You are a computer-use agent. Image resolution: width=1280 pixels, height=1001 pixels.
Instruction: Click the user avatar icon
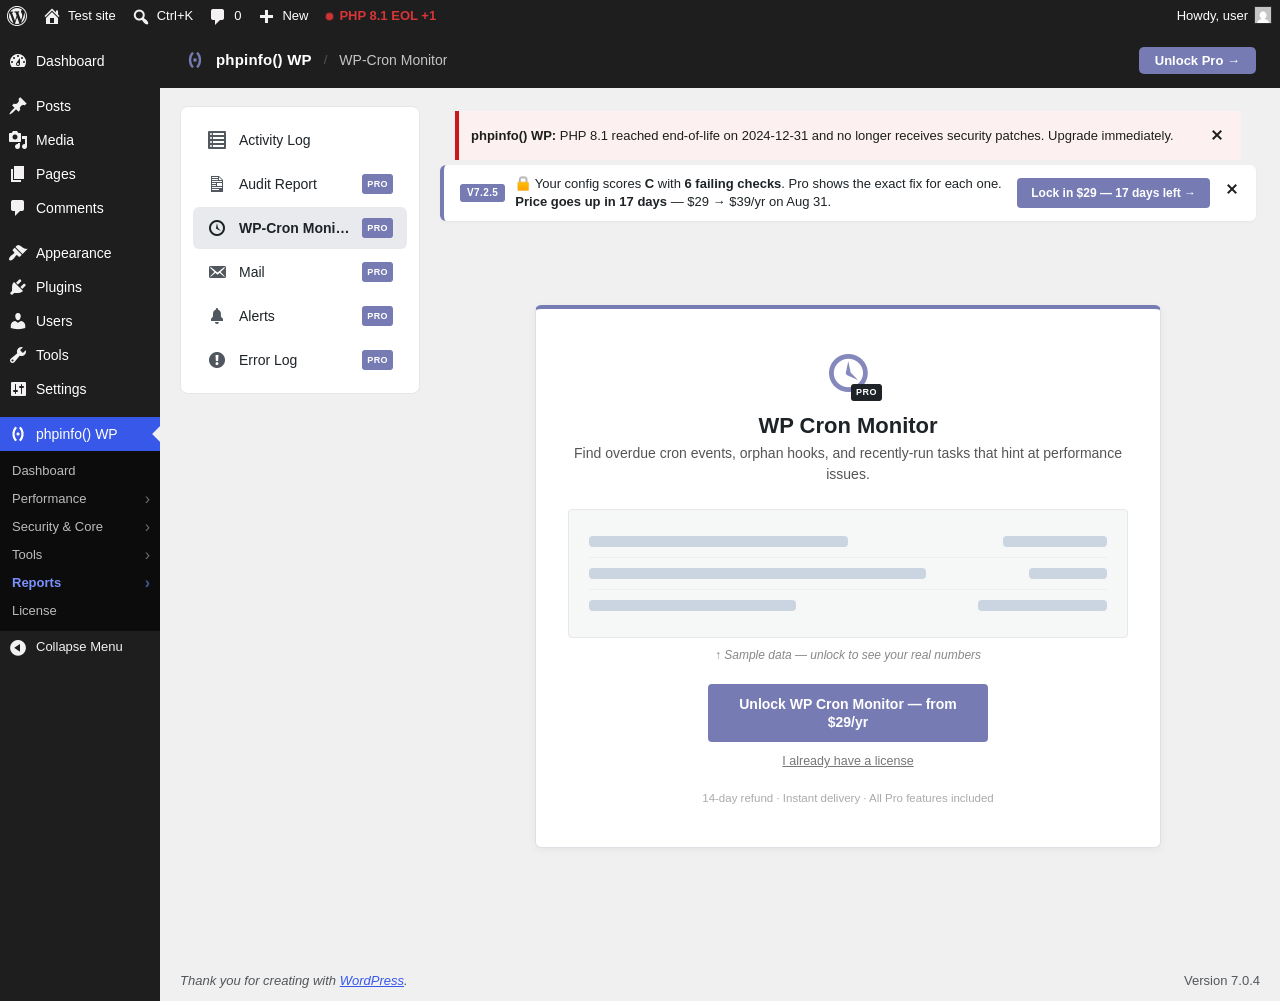pyautogui.click(x=1263, y=15)
